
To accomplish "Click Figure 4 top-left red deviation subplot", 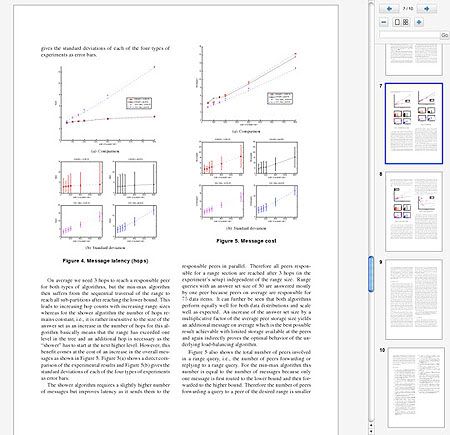I will pos(80,178).
